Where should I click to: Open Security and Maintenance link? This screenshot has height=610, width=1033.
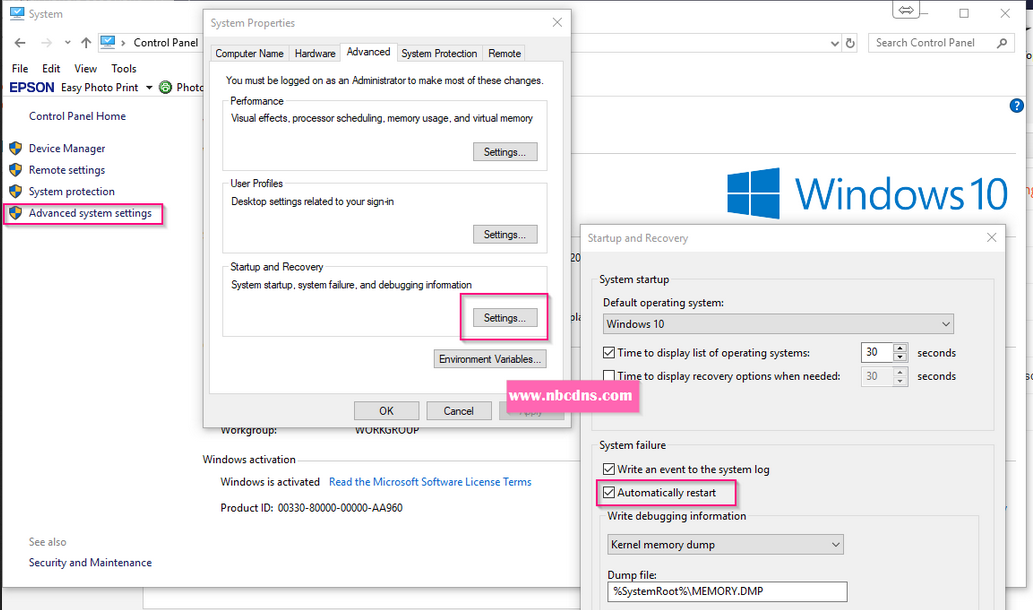click(x=90, y=563)
